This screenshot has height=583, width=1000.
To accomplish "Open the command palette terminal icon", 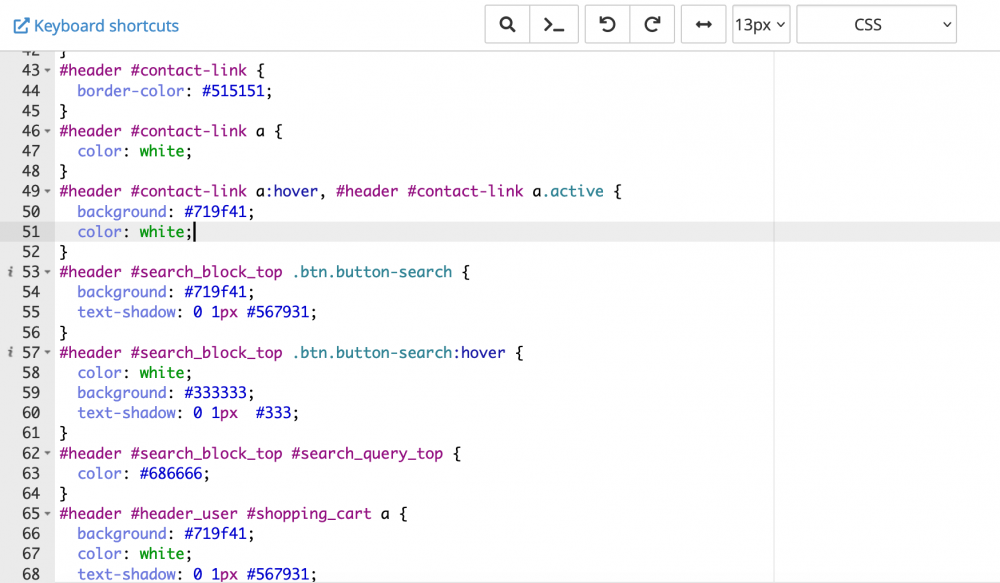I will click(x=553, y=25).
